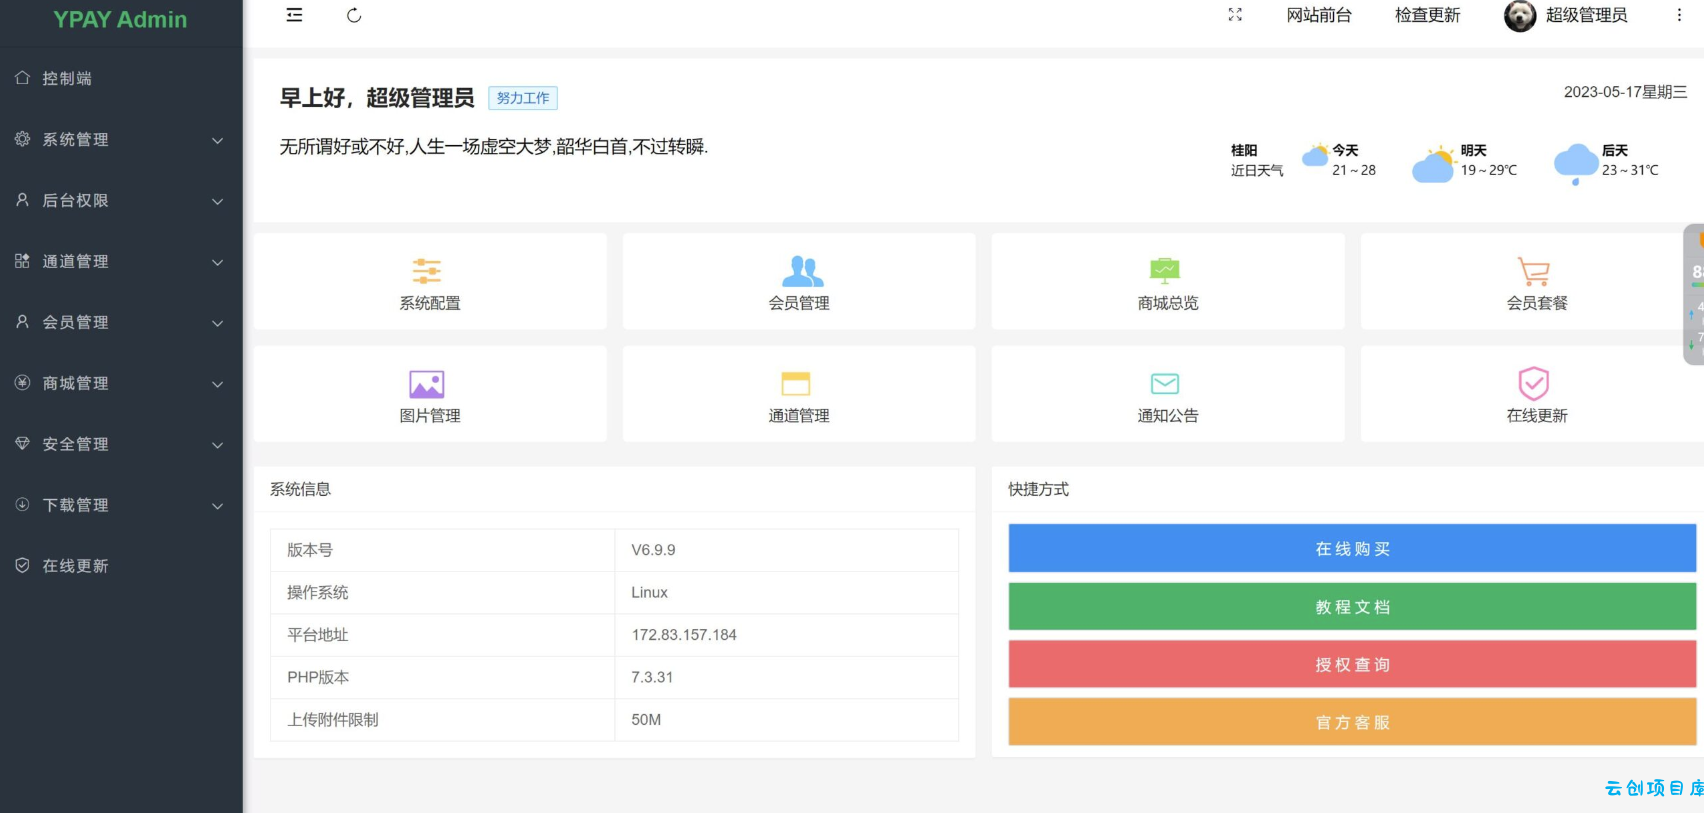Click the download icon next to 下载管理
This screenshot has height=813, width=1704.
click(x=22, y=504)
